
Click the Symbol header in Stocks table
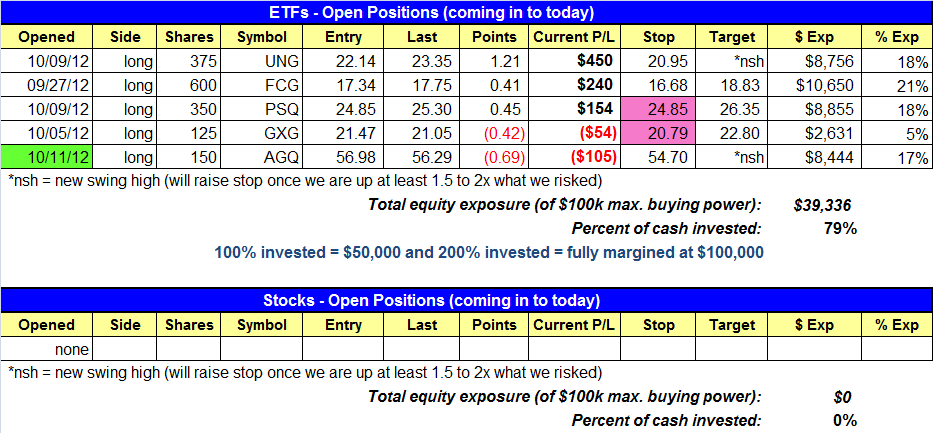(x=260, y=325)
